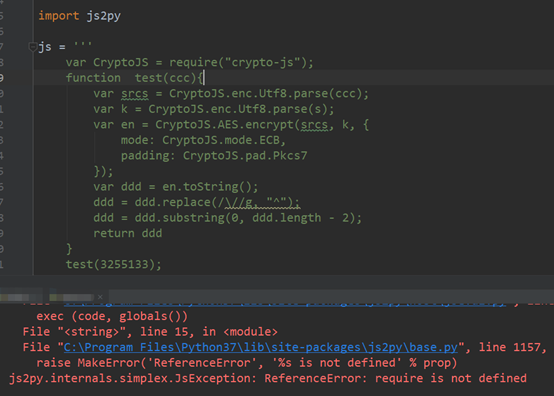Click the return ddd statement

(128, 234)
